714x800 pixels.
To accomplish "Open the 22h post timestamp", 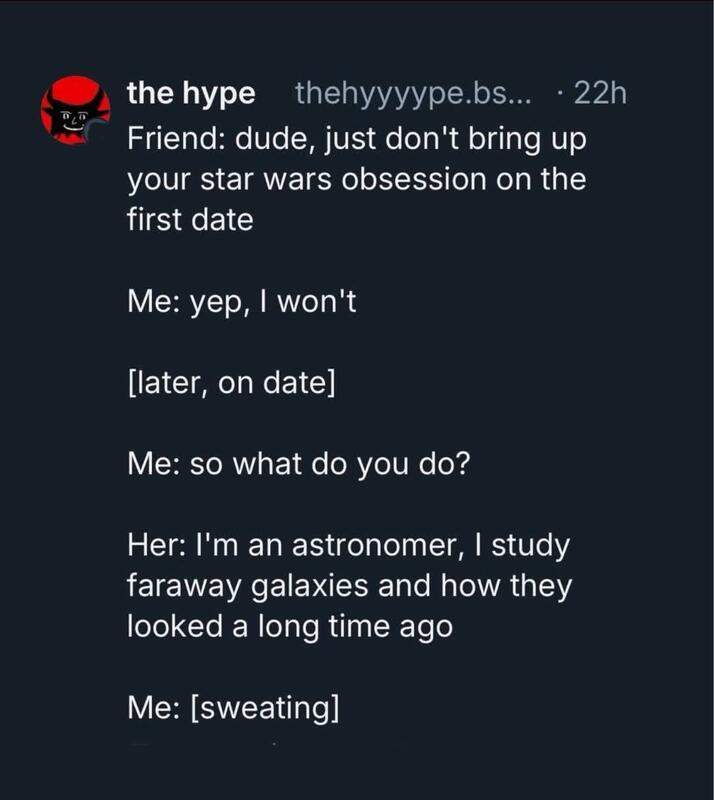I will (600, 94).
